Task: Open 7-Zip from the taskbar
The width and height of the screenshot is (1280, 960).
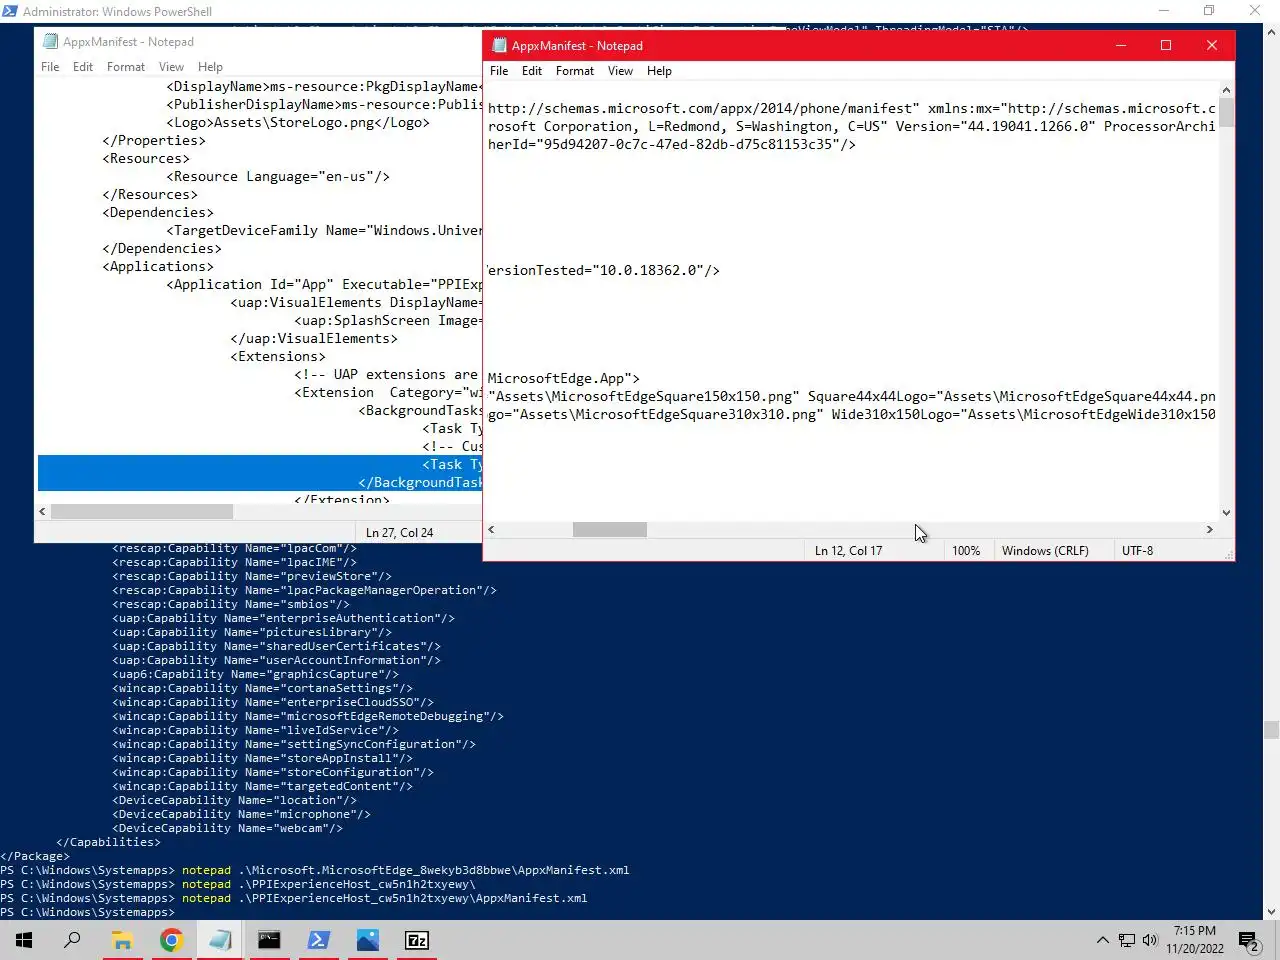Action: click(416, 940)
